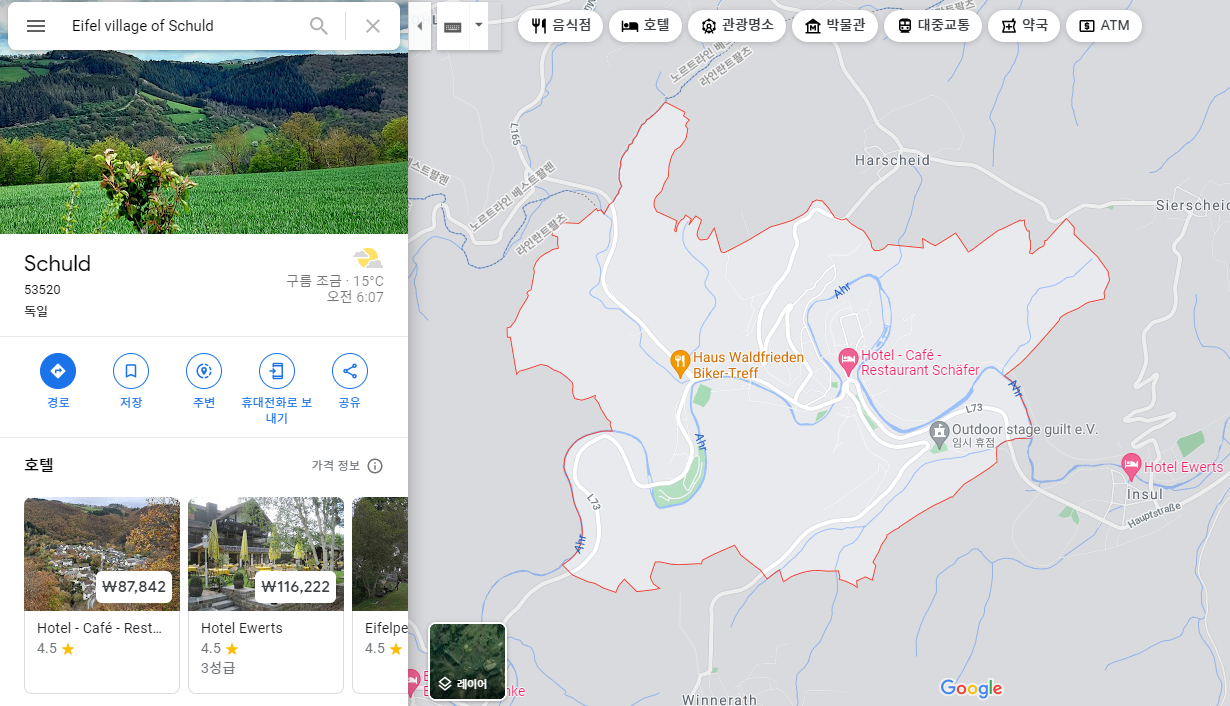The height and width of the screenshot is (706, 1230).
Task: Click the Google logo on the map
Action: (x=971, y=688)
